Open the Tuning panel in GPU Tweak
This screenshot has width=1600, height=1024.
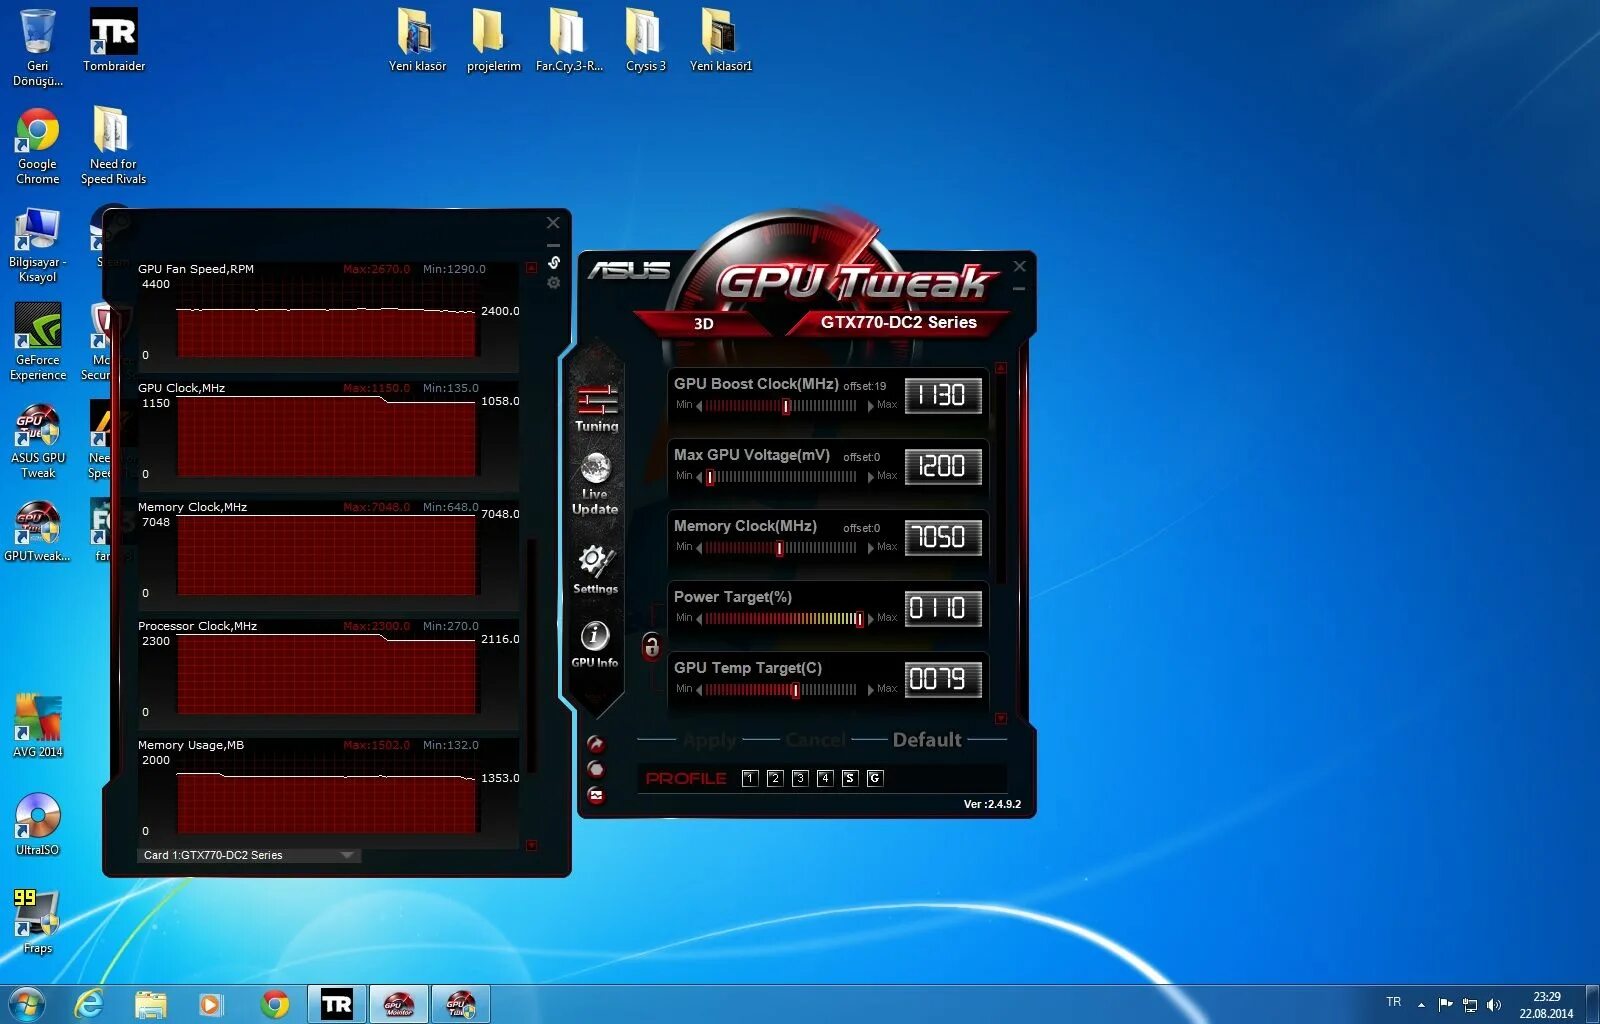click(x=596, y=408)
